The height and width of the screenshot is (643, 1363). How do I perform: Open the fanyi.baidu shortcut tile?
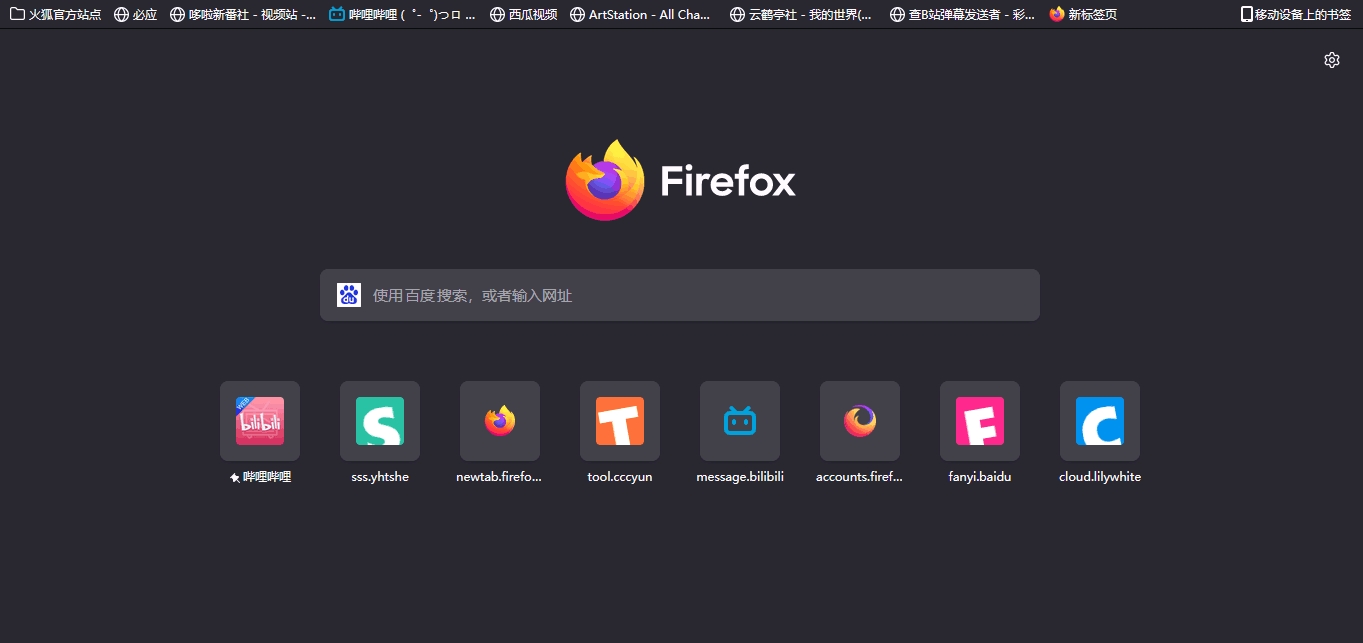point(980,421)
